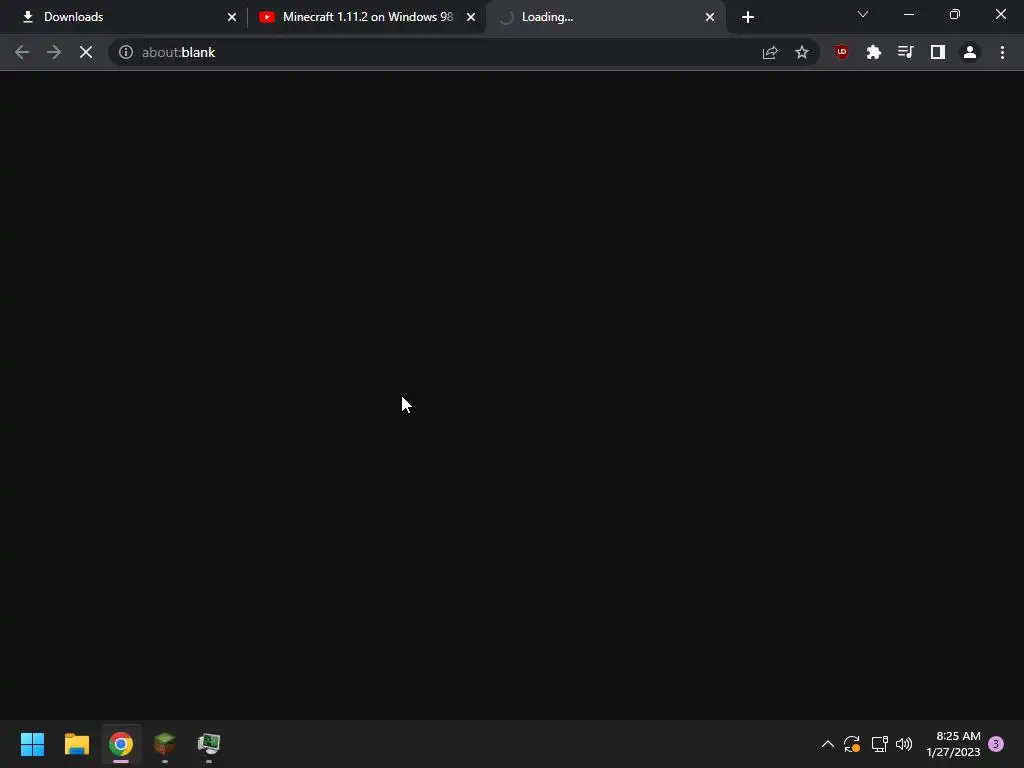This screenshot has width=1024, height=768.
Task: Open the Windows Start menu
Action: tap(33, 744)
